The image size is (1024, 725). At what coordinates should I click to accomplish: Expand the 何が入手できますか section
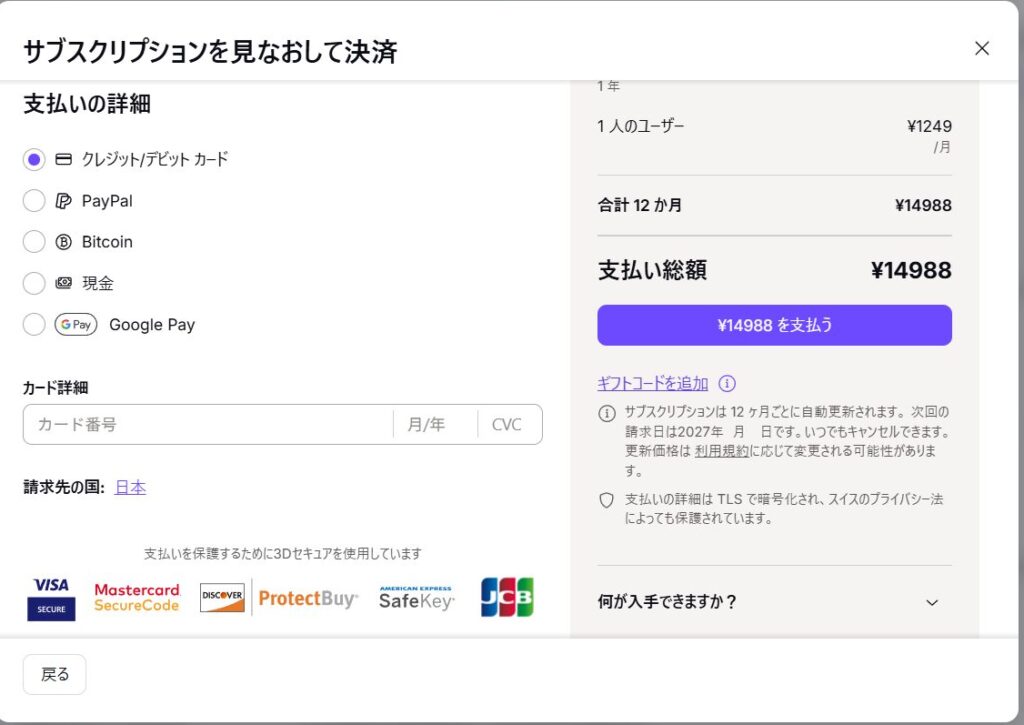(x=932, y=602)
